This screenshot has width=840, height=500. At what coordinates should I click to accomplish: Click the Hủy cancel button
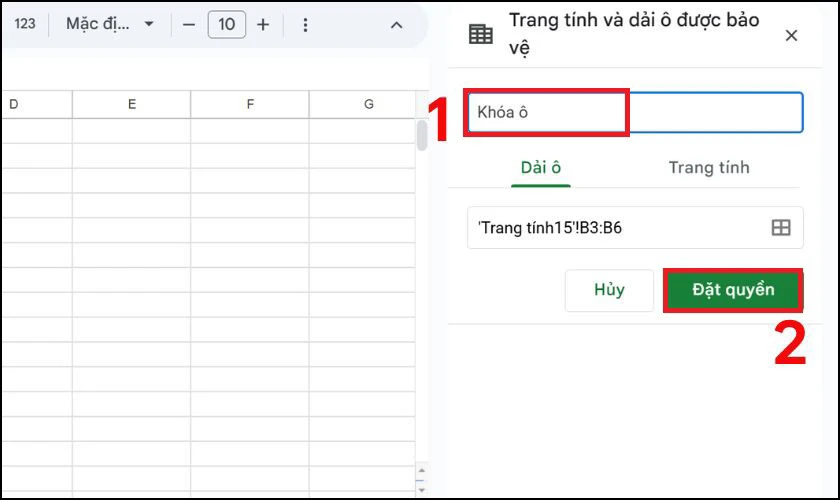click(609, 290)
